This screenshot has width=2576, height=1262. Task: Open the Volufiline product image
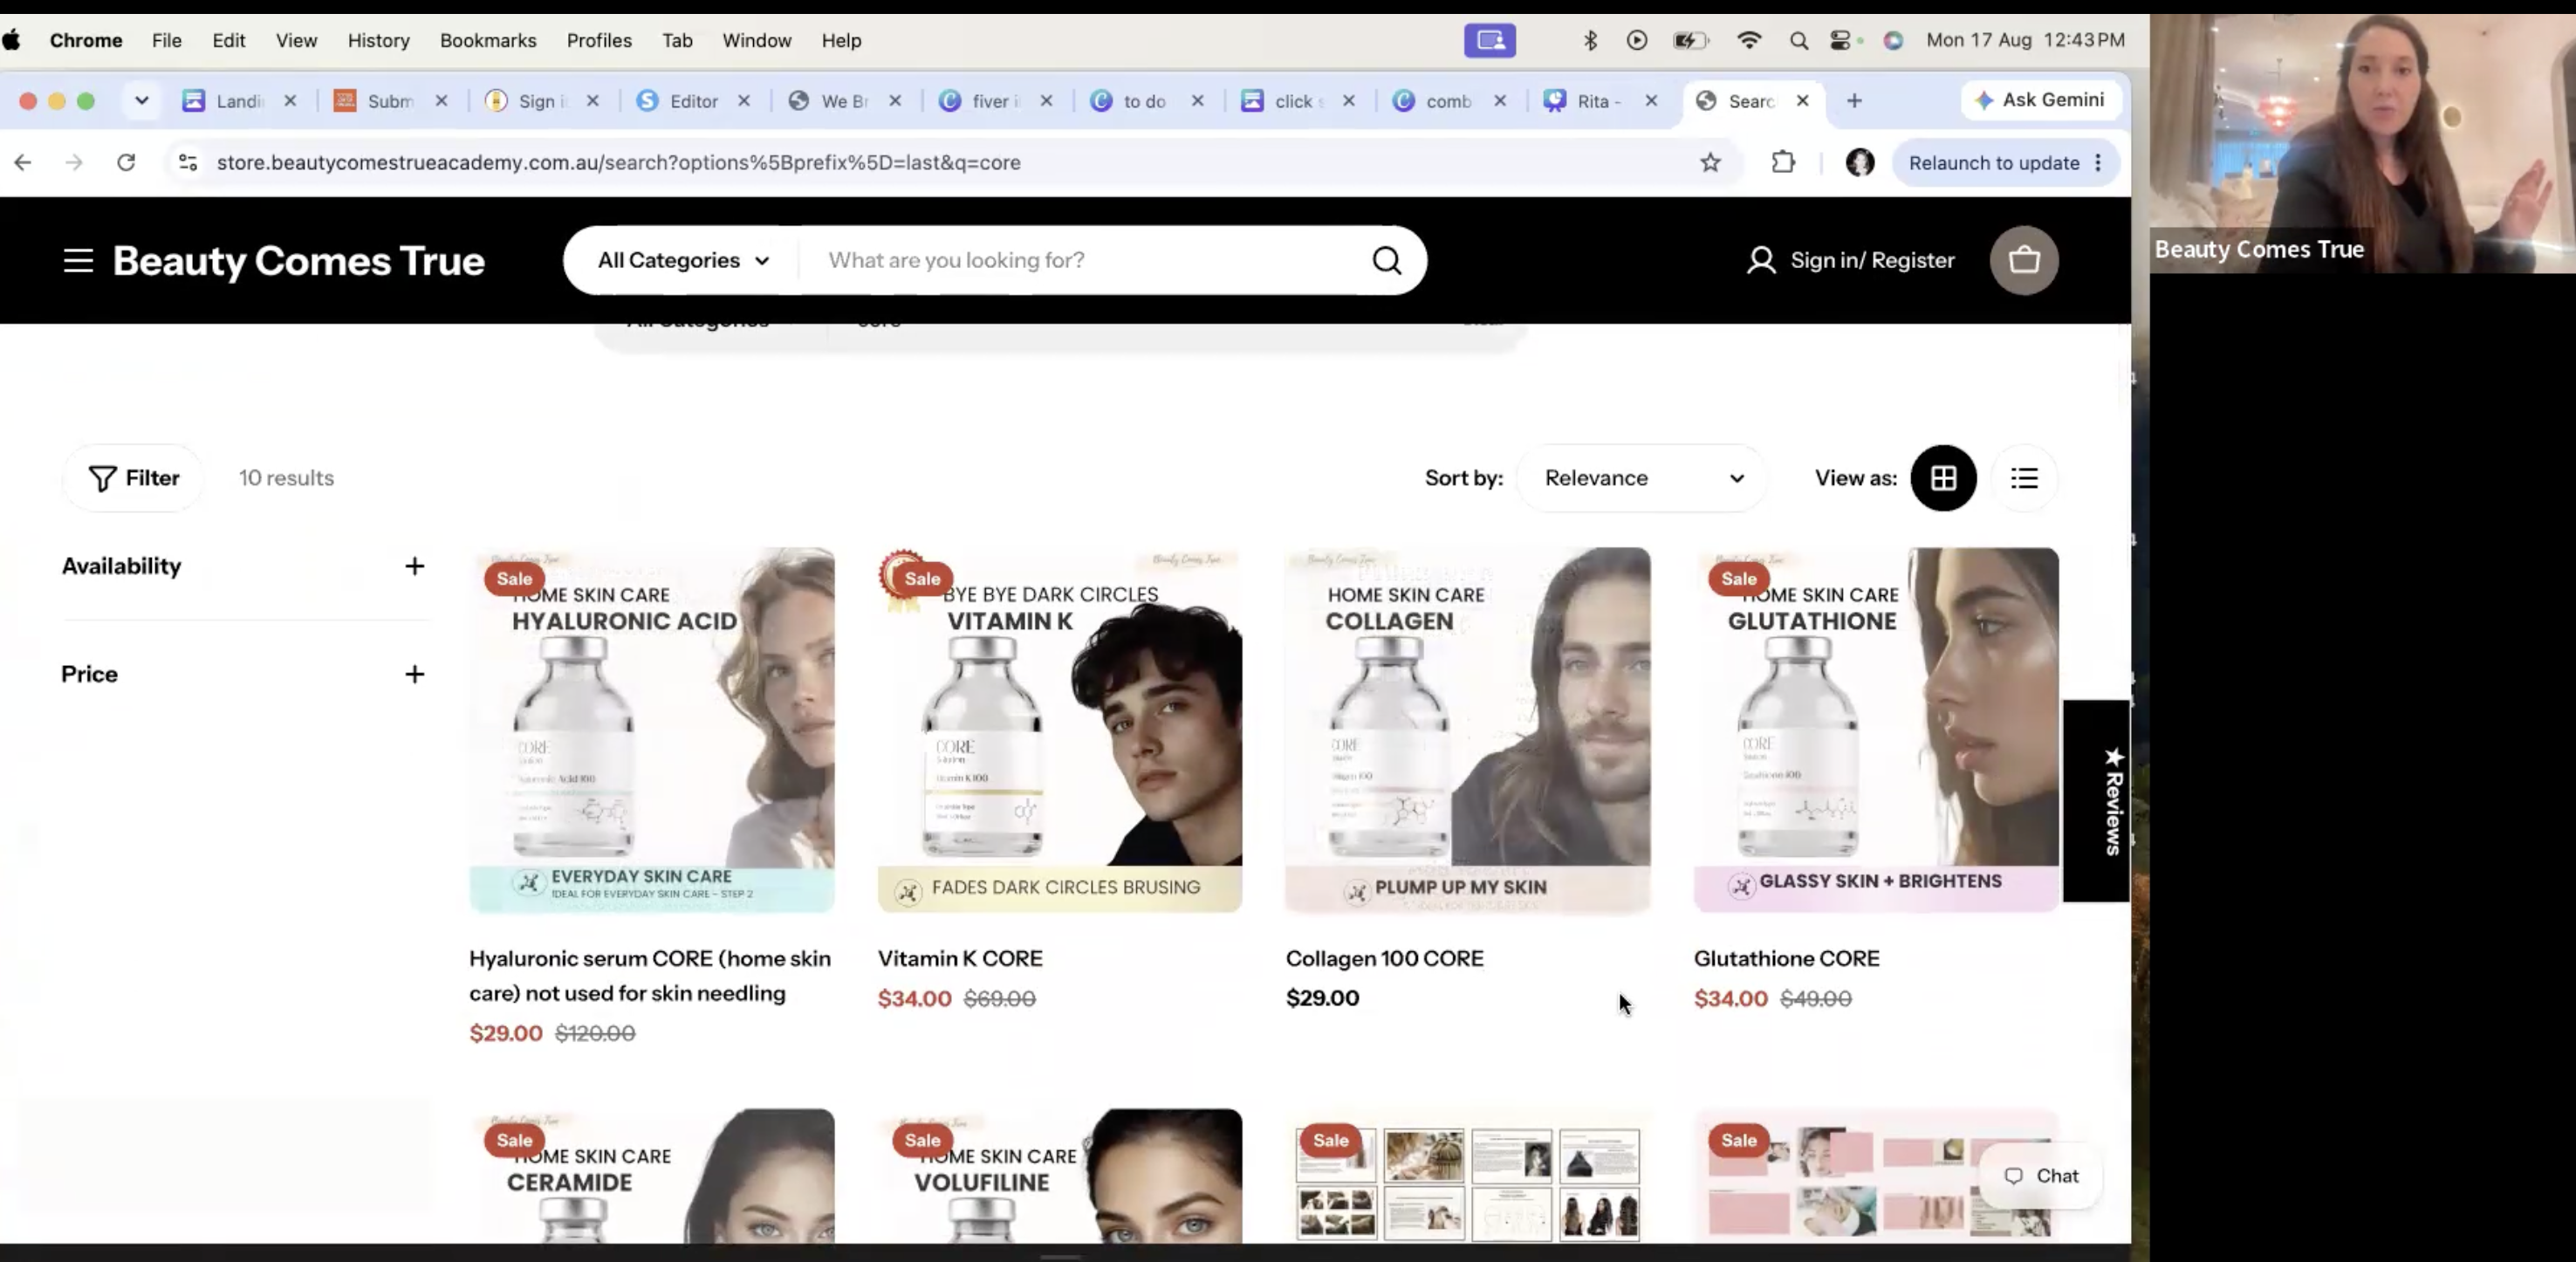(x=1060, y=1176)
